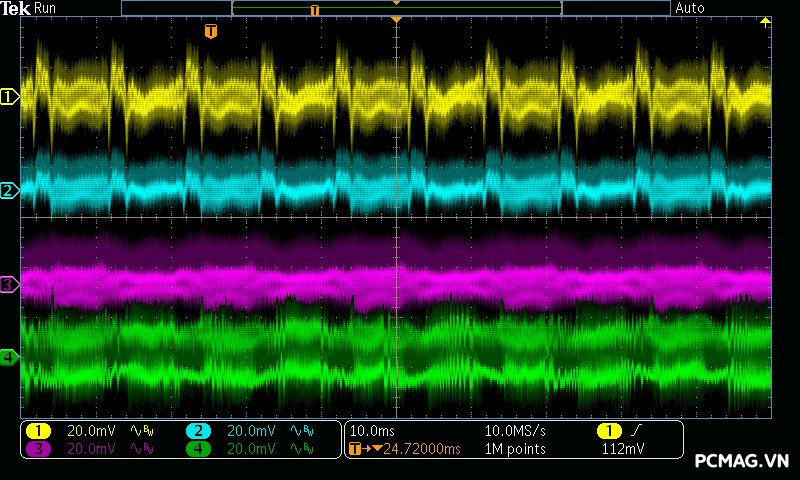Screen dimensions: 800x480
Task: Toggle the channel 3 badge in readout bar
Action: point(38,449)
